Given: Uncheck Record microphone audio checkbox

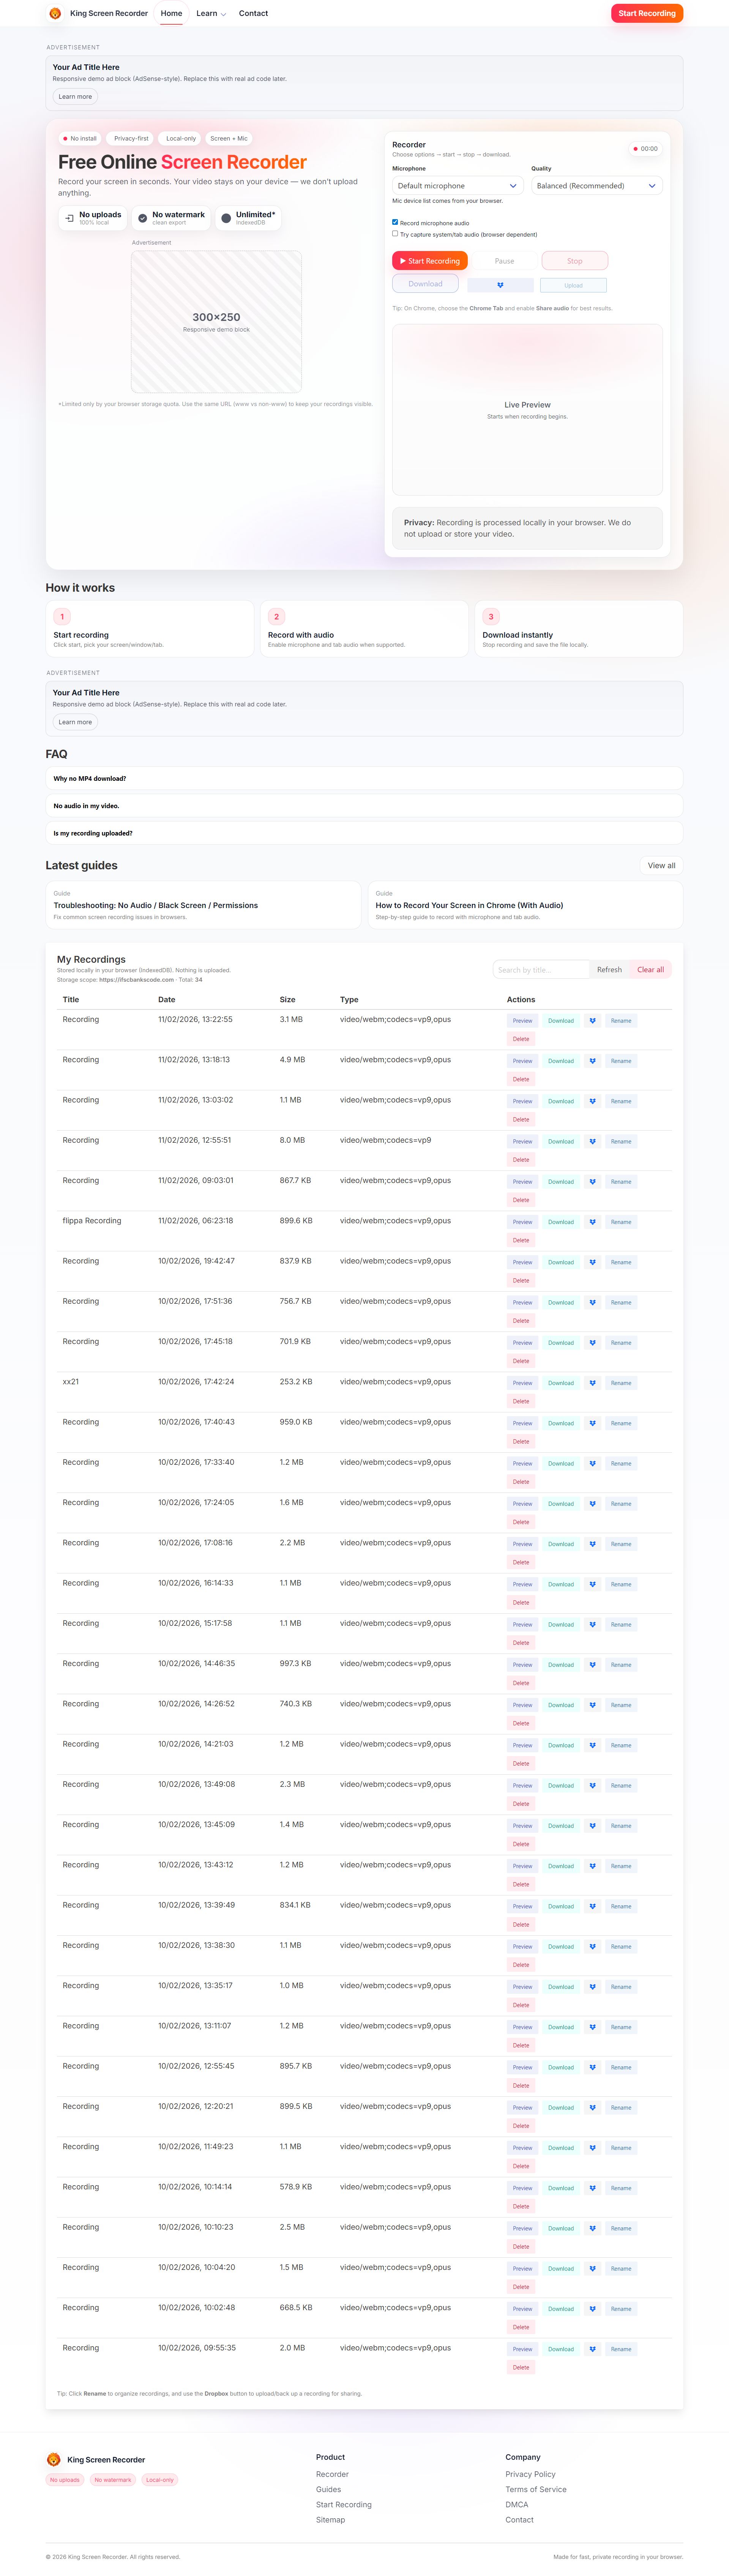Looking at the screenshot, I should pos(395,222).
